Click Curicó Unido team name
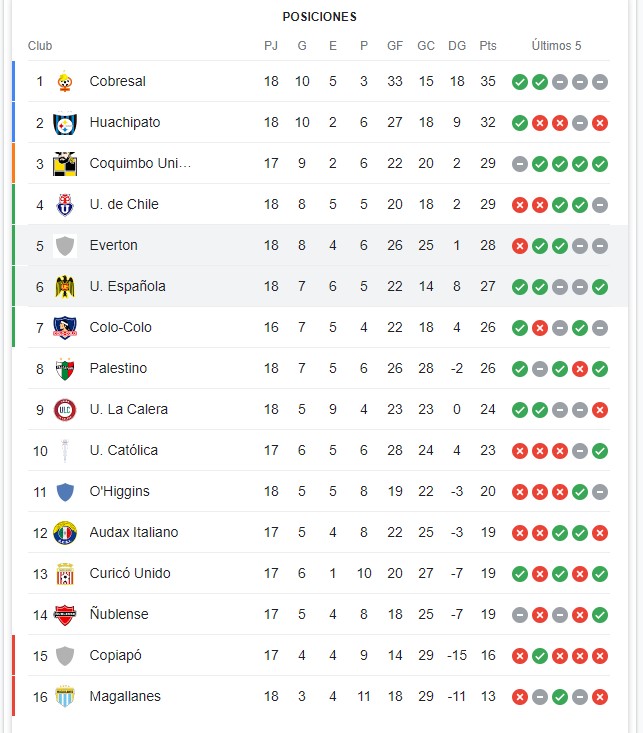Viewport: 643px width, 733px height. [x=130, y=573]
